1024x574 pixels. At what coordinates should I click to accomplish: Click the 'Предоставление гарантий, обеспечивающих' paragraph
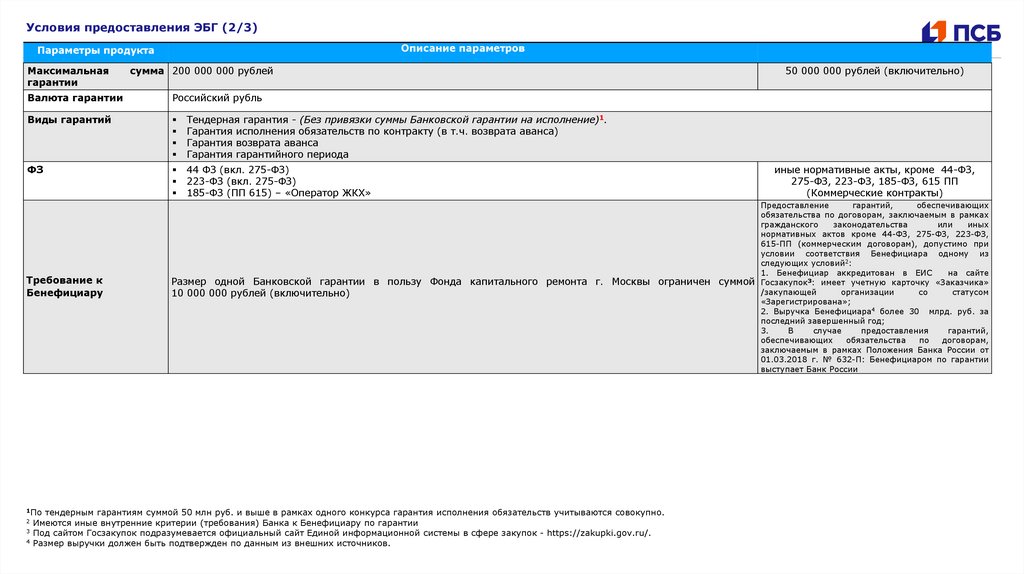click(x=874, y=234)
